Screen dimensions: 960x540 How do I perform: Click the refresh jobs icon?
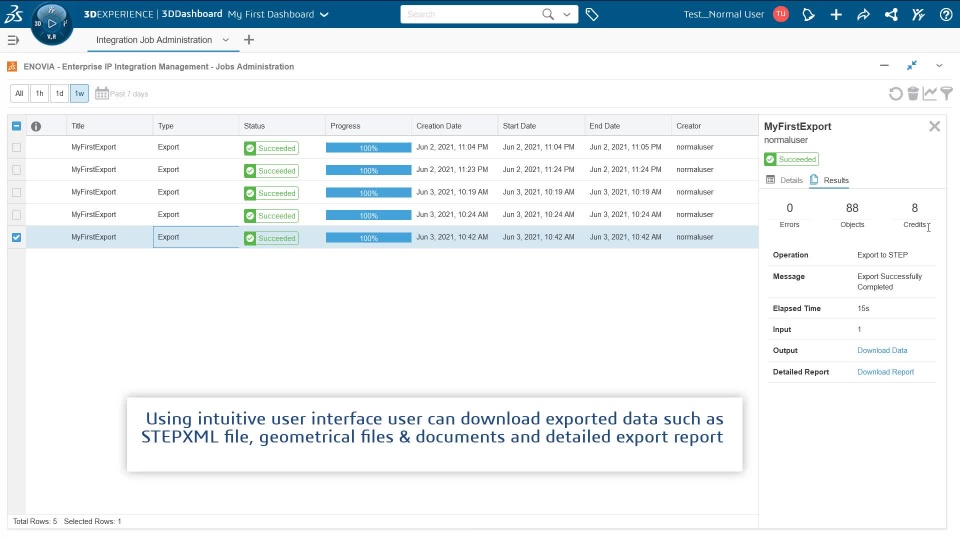[896, 94]
